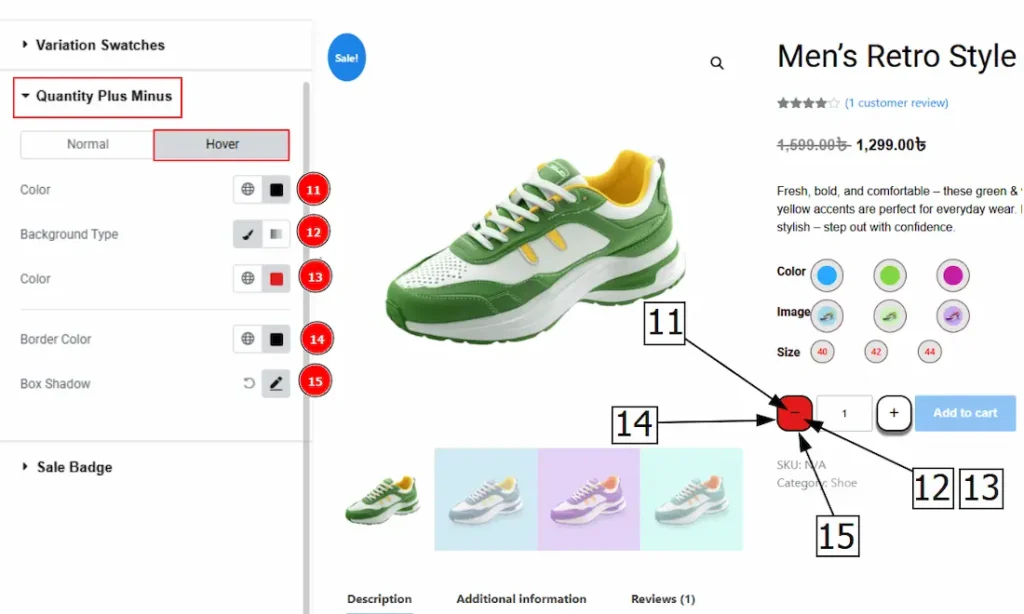Expand the Sale Badge section
1024x614 pixels.
(74, 467)
